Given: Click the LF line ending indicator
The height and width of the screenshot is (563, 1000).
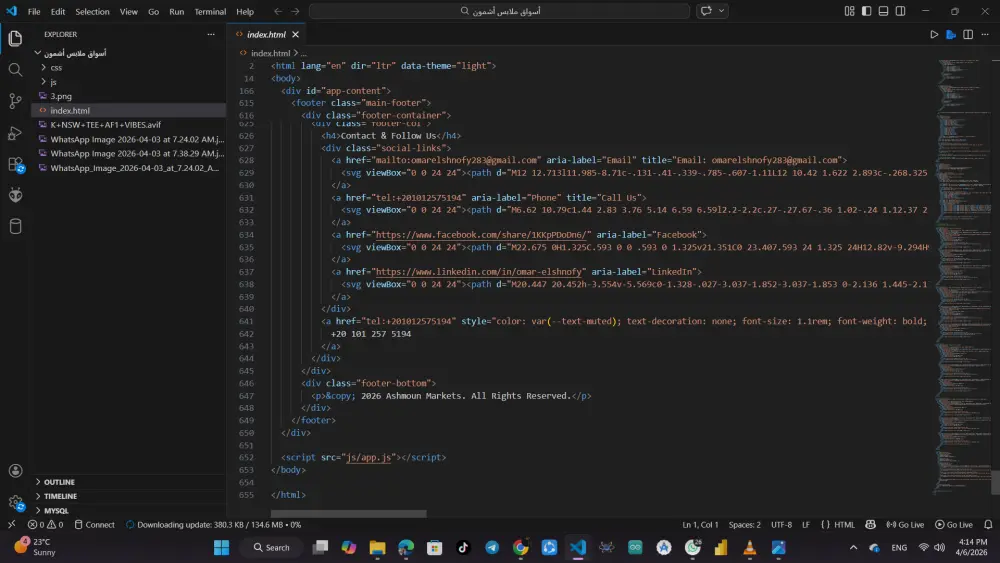Looking at the screenshot, I should pyautogui.click(x=806, y=525).
